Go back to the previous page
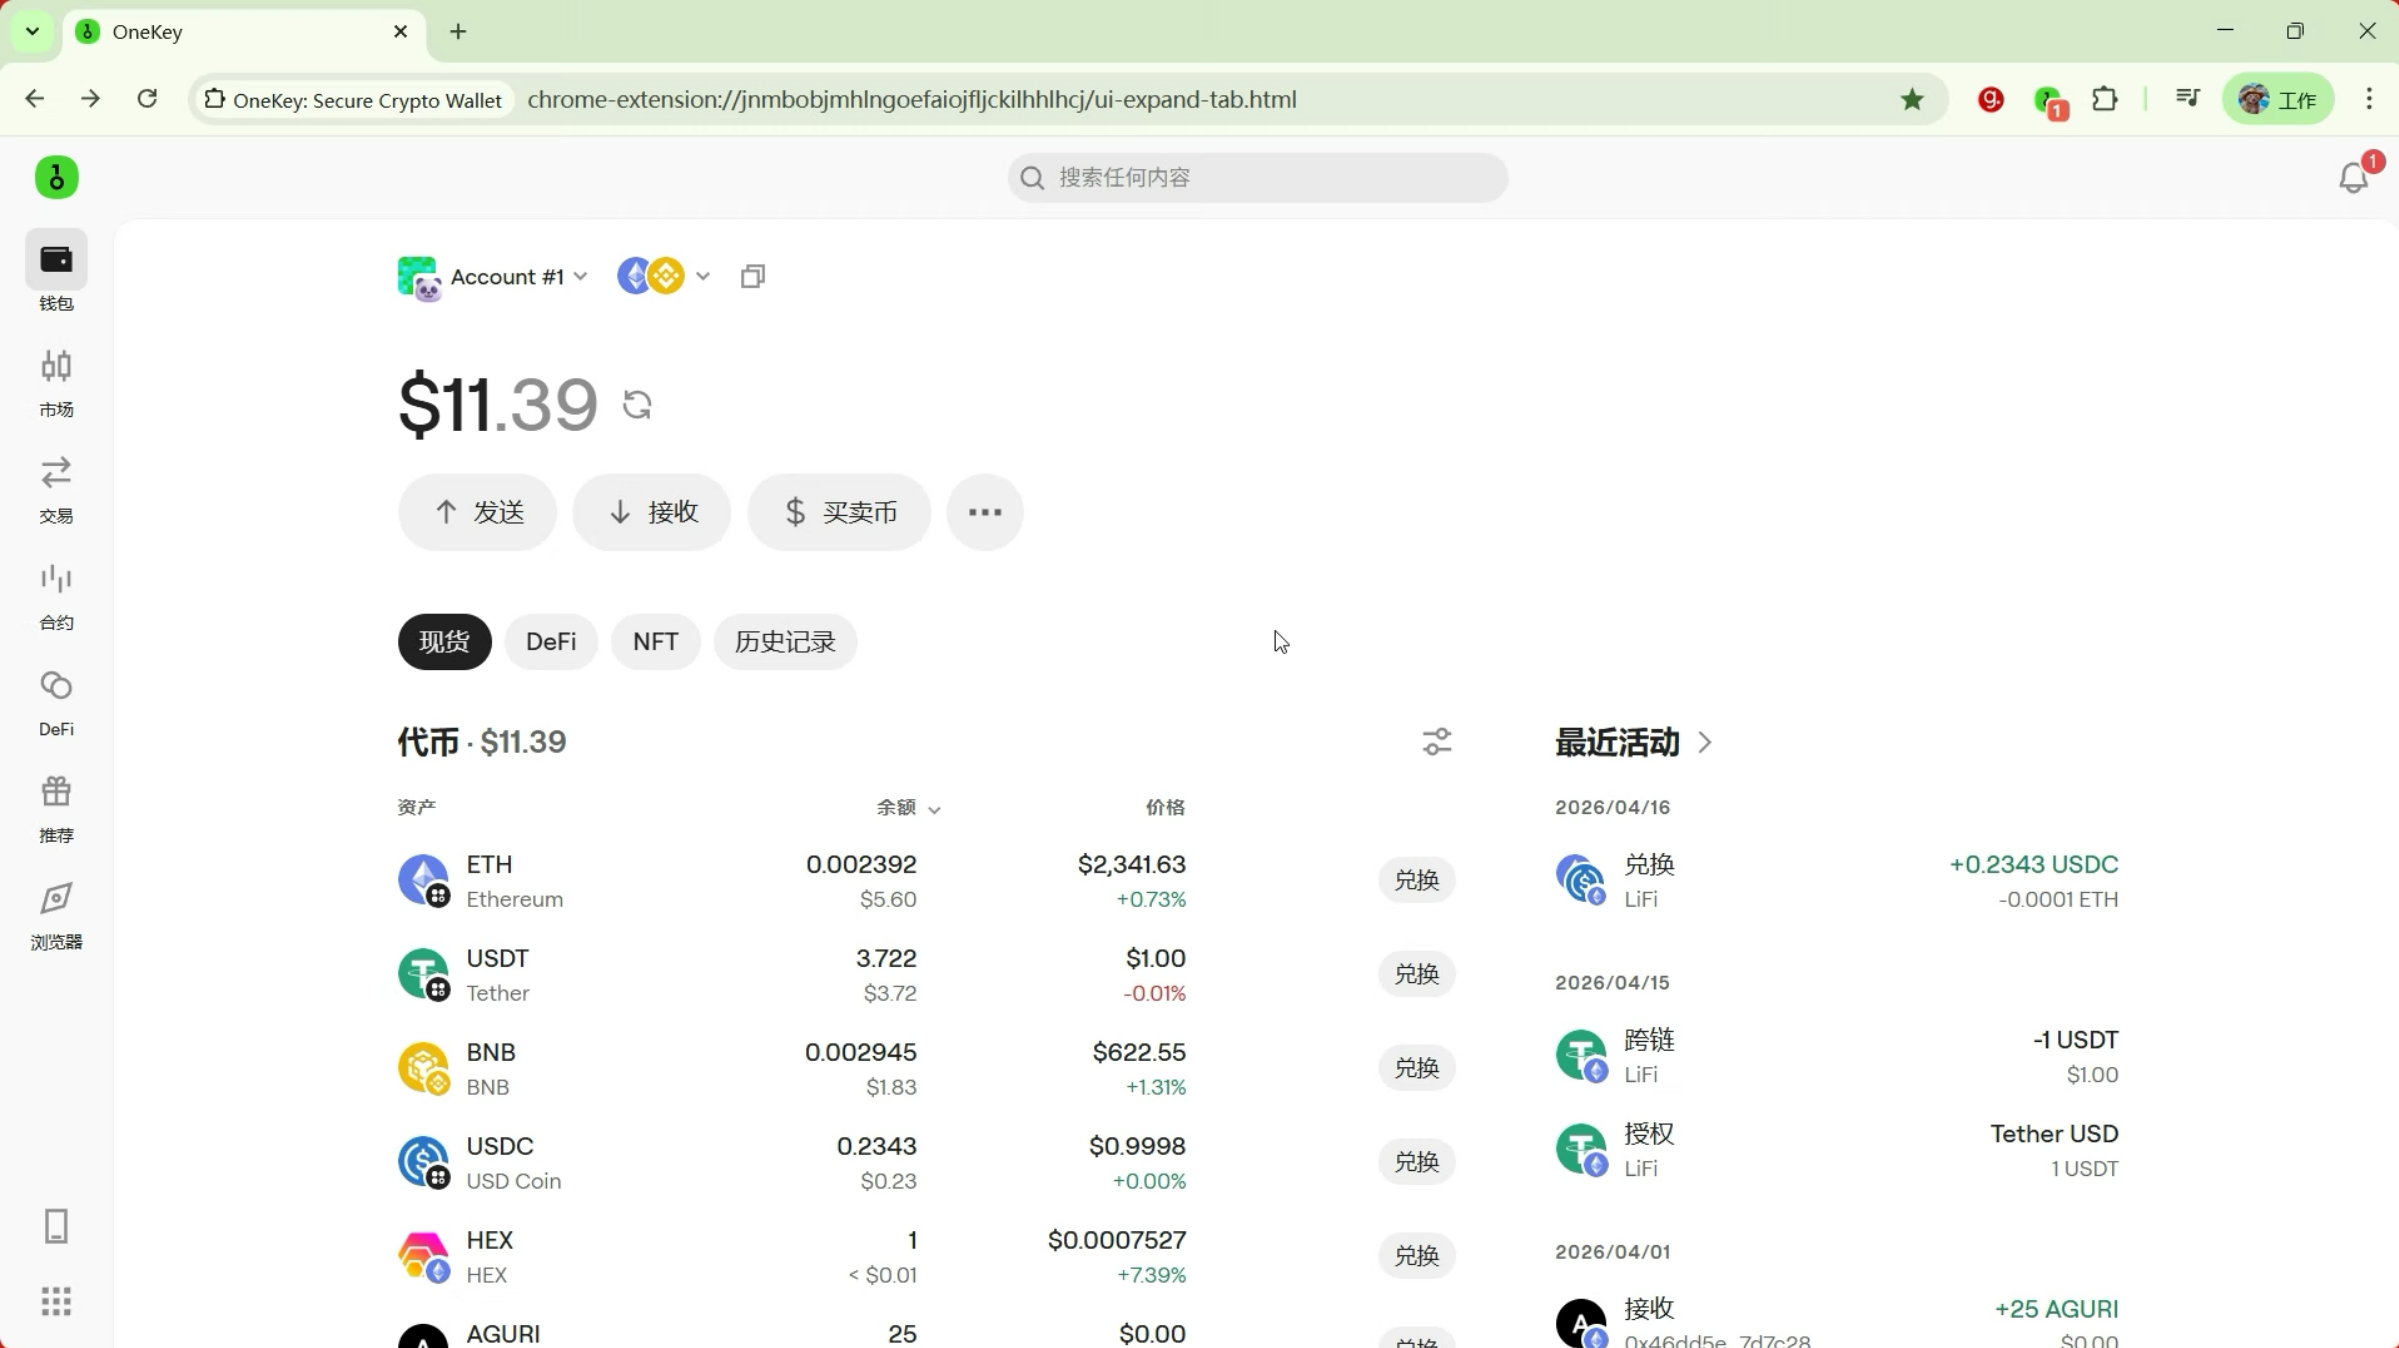2399x1348 pixels. point(35,98)
